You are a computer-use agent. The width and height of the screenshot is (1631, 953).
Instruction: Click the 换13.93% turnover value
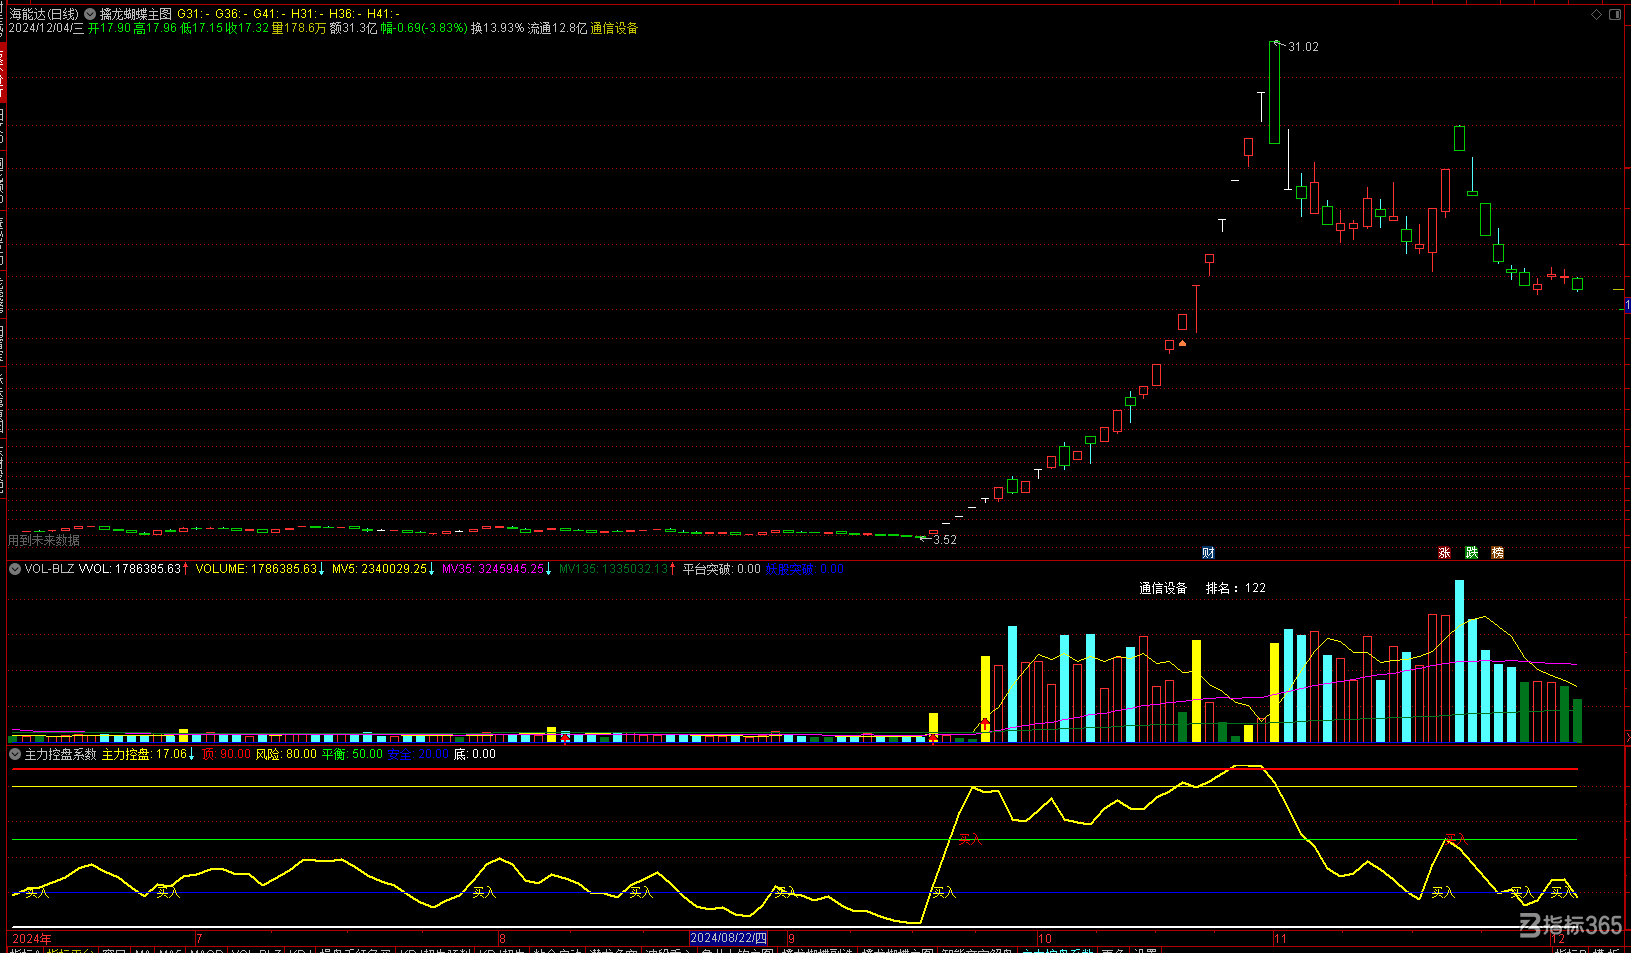pos(497,28)
